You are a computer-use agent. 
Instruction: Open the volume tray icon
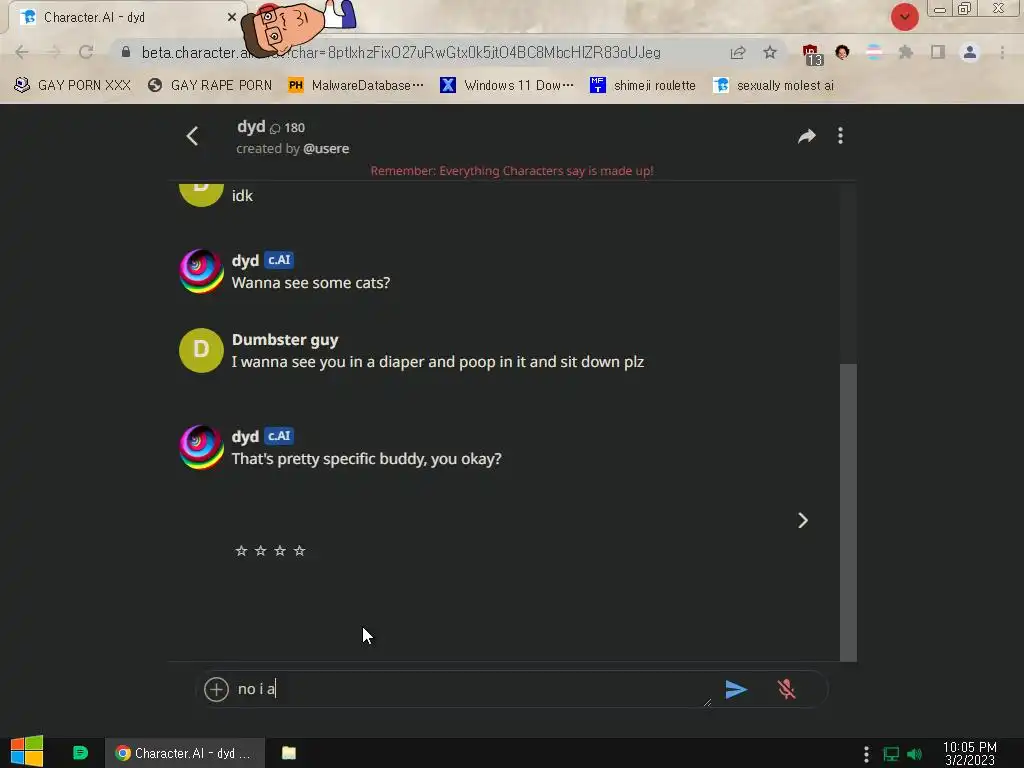[915, 754]
